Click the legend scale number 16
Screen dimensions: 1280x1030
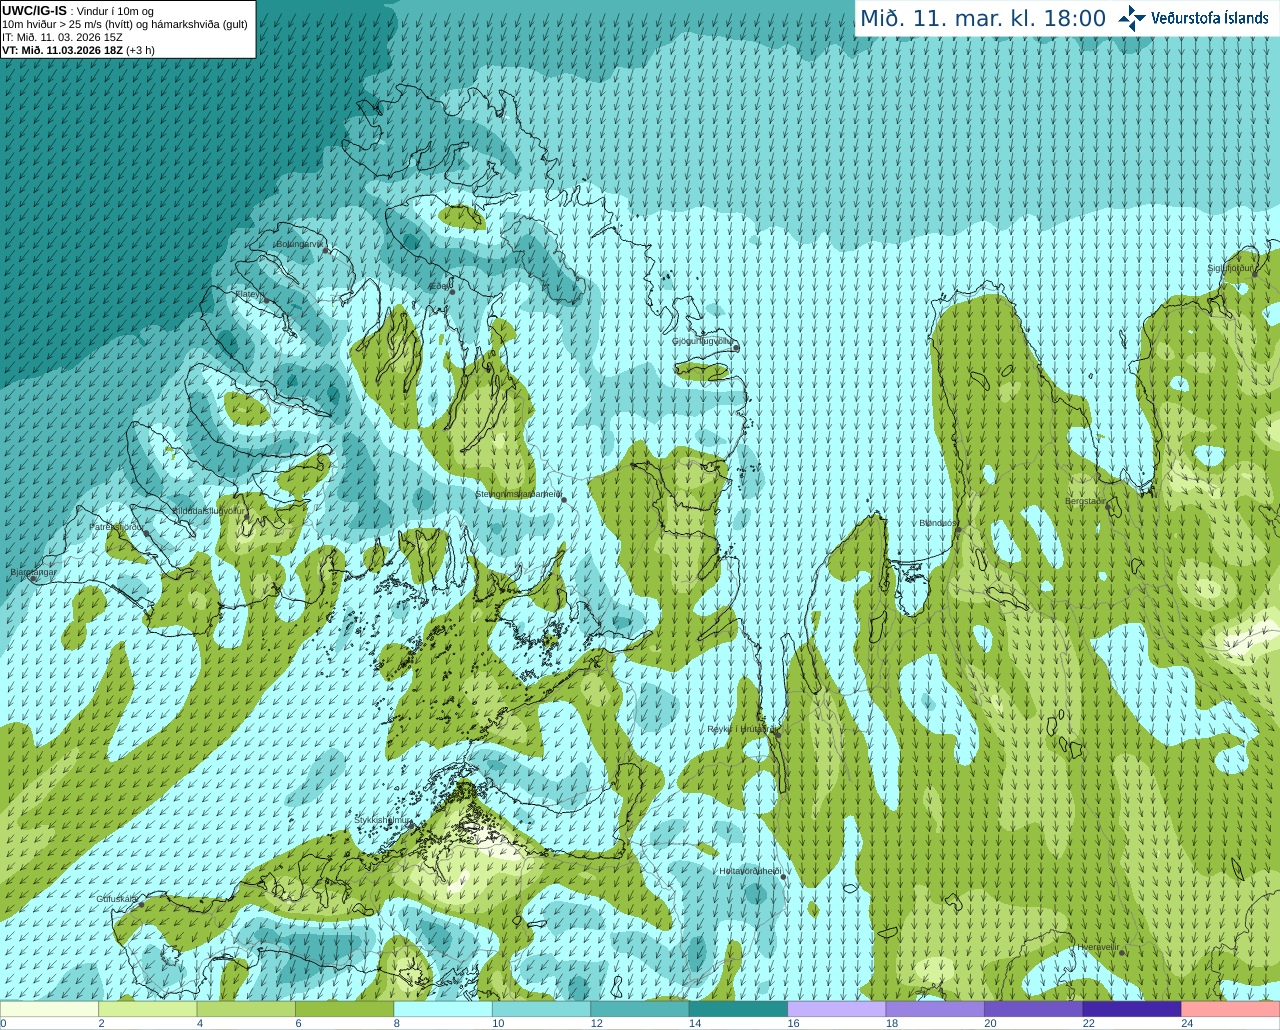(793, 1023)
